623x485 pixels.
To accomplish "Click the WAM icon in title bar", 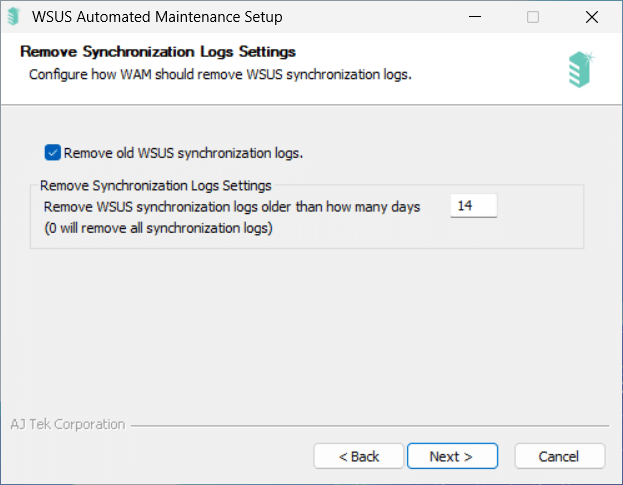I will point(14,17).
